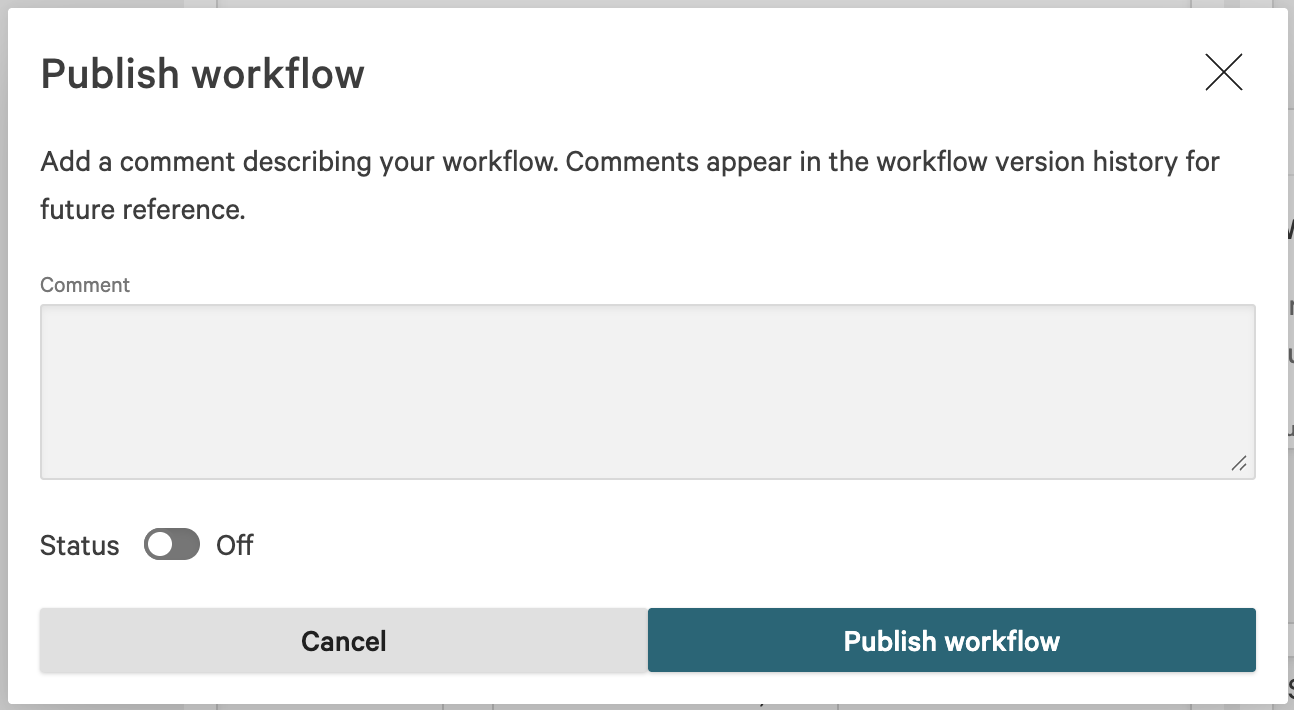Click the teal Publish workflow button

pyautogui.click(x=951, y=640)
